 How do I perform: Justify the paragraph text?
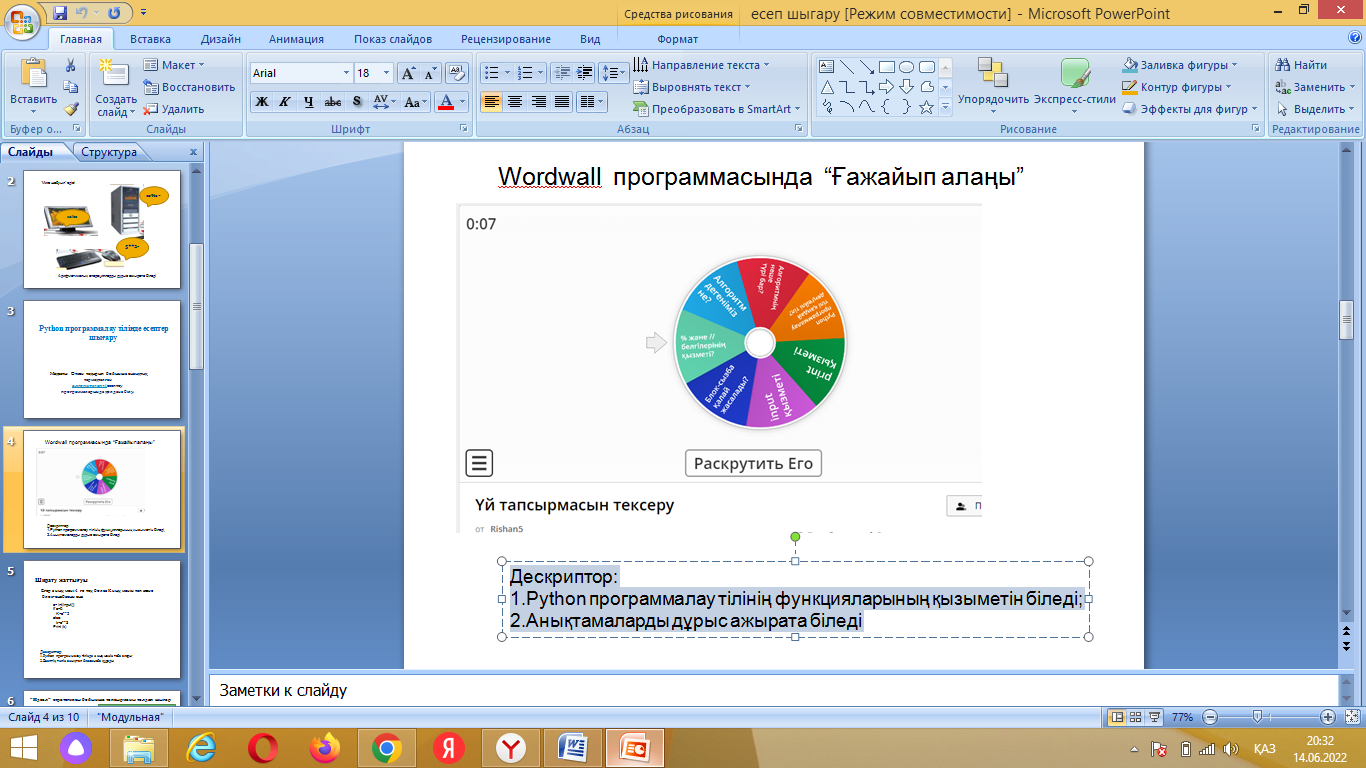pos(562,101)
